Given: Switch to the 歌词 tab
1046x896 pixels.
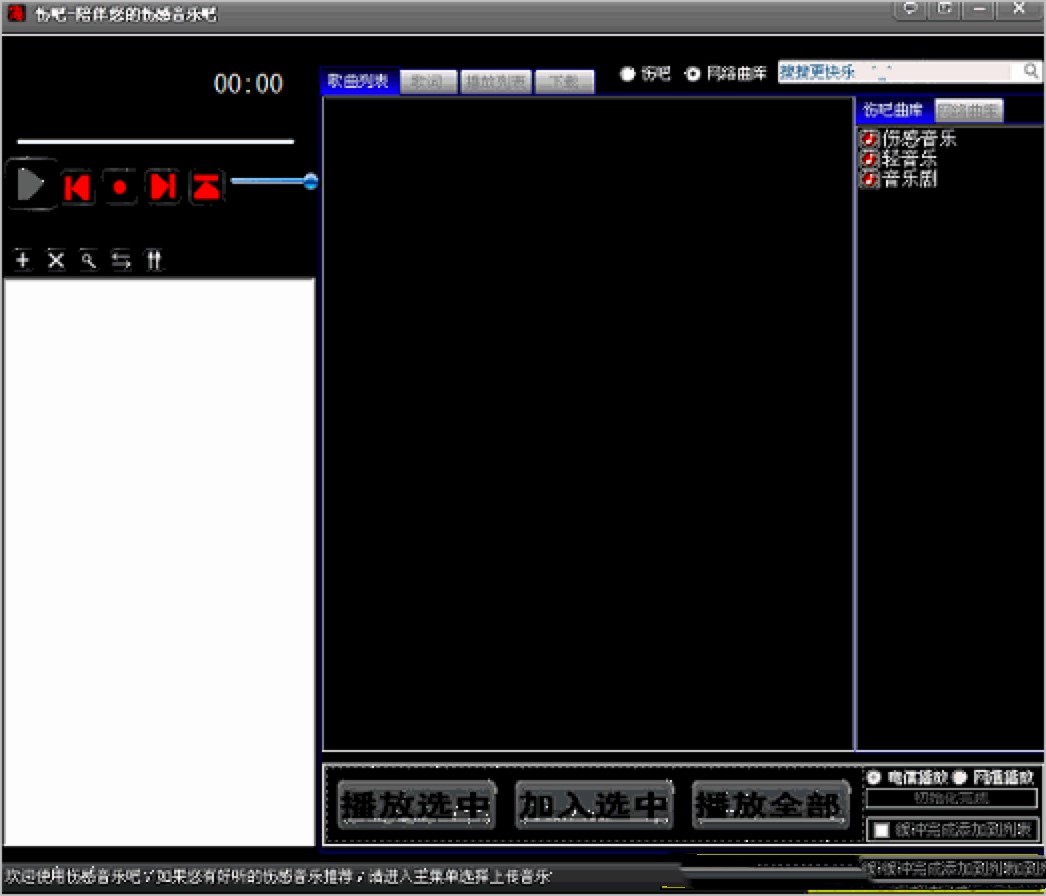Looking at the screenshot, I should click(428, 82).
